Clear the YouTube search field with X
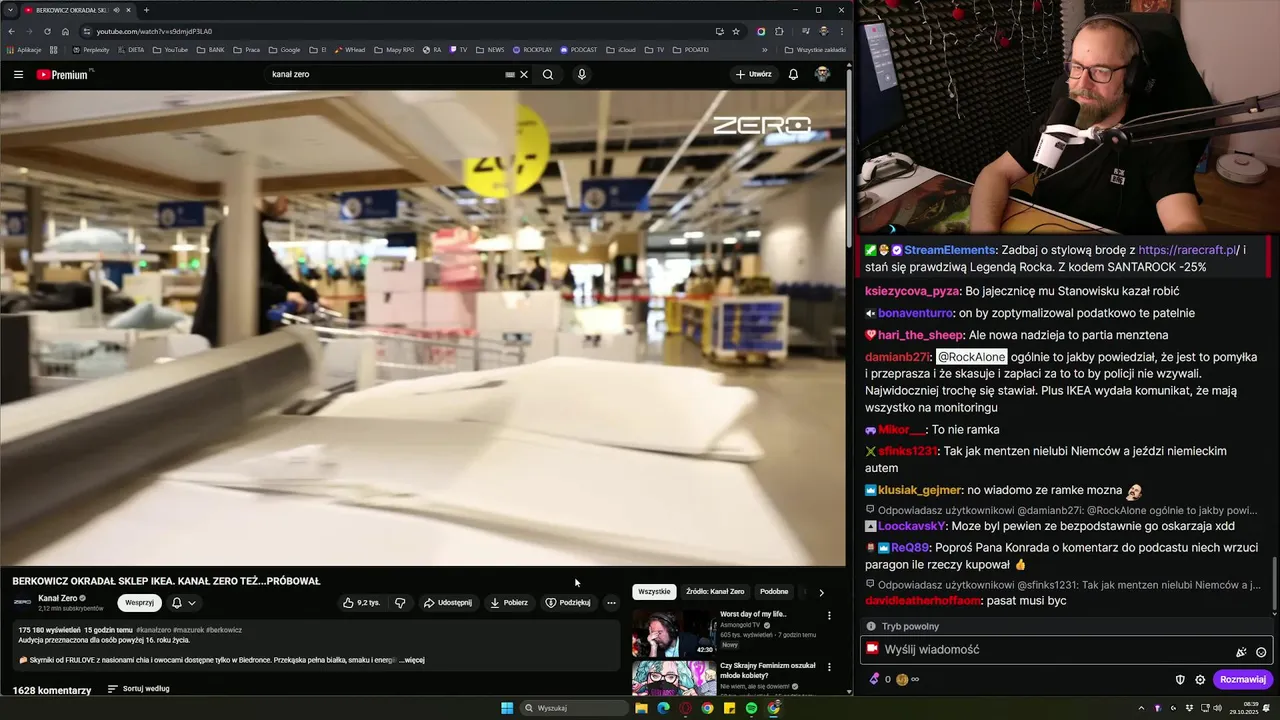The height and width of the screenshot is (720, 1280). pyautogui.click(x=524, y=74)
